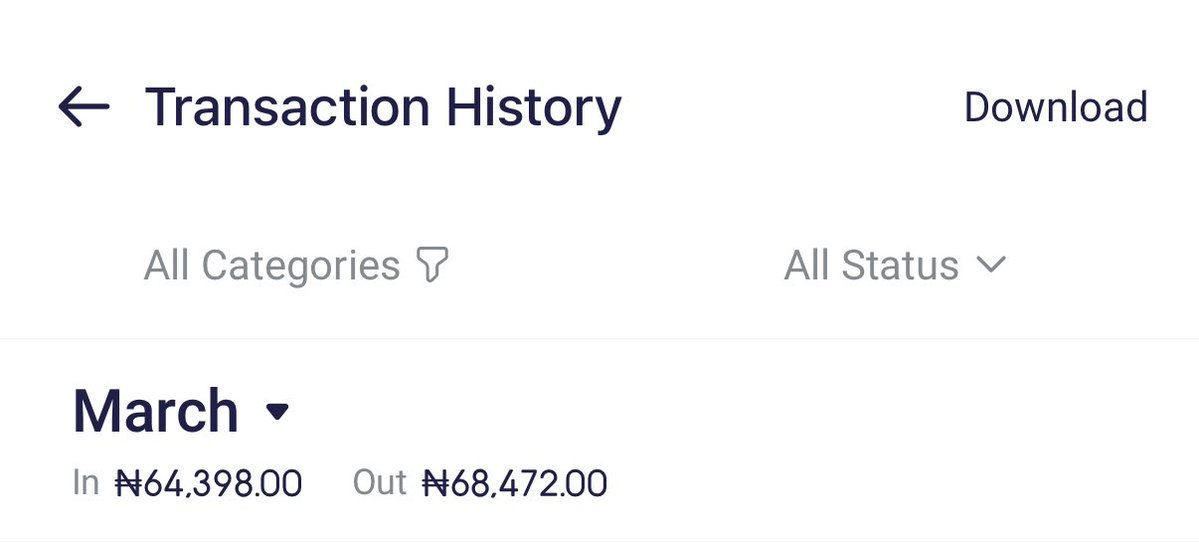
Task: Select the All Status filter label
Action: 871,266
